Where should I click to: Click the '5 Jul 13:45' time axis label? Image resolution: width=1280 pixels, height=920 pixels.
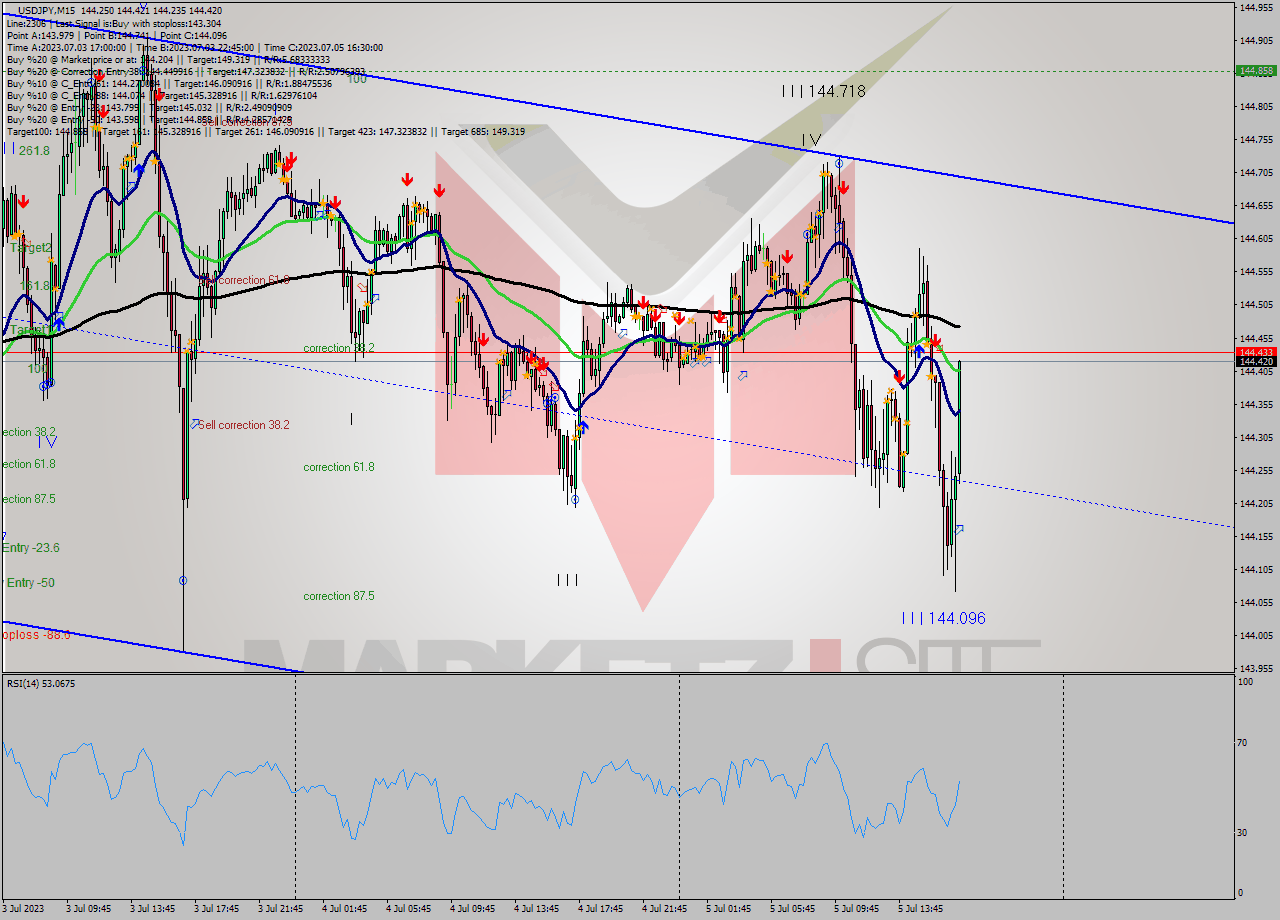coord(921,909)
